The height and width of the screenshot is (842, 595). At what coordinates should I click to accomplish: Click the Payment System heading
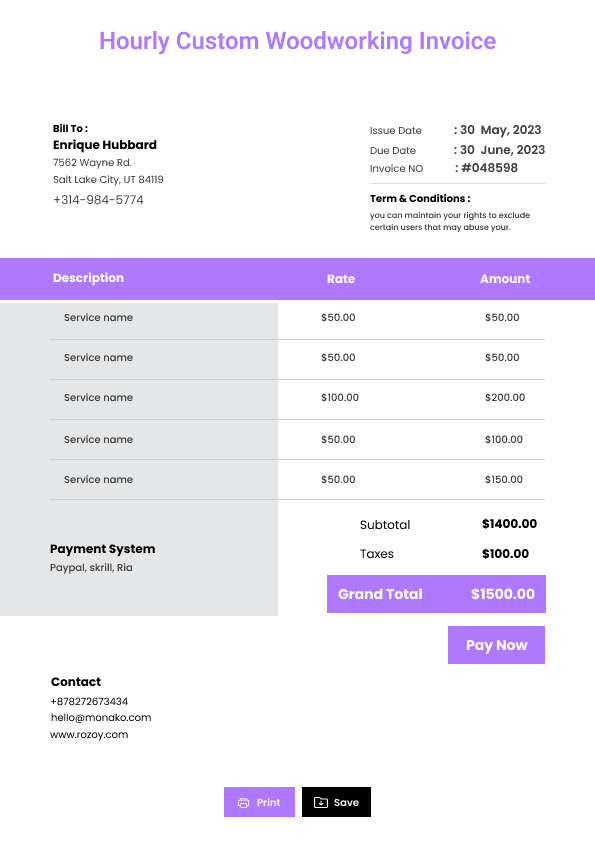tap(103, 549)
